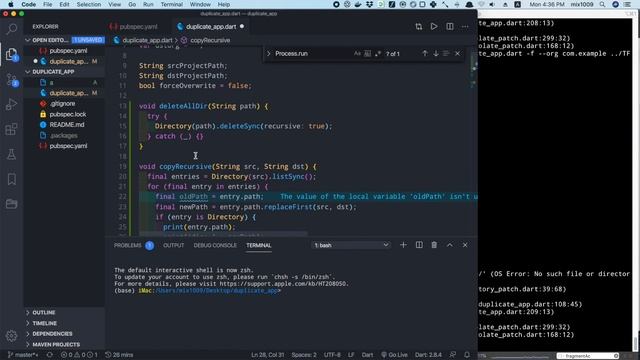Viewport: 640px width, 360px height.
Task: Toggle Use Regular Expression in find
Action: [378, 53]
